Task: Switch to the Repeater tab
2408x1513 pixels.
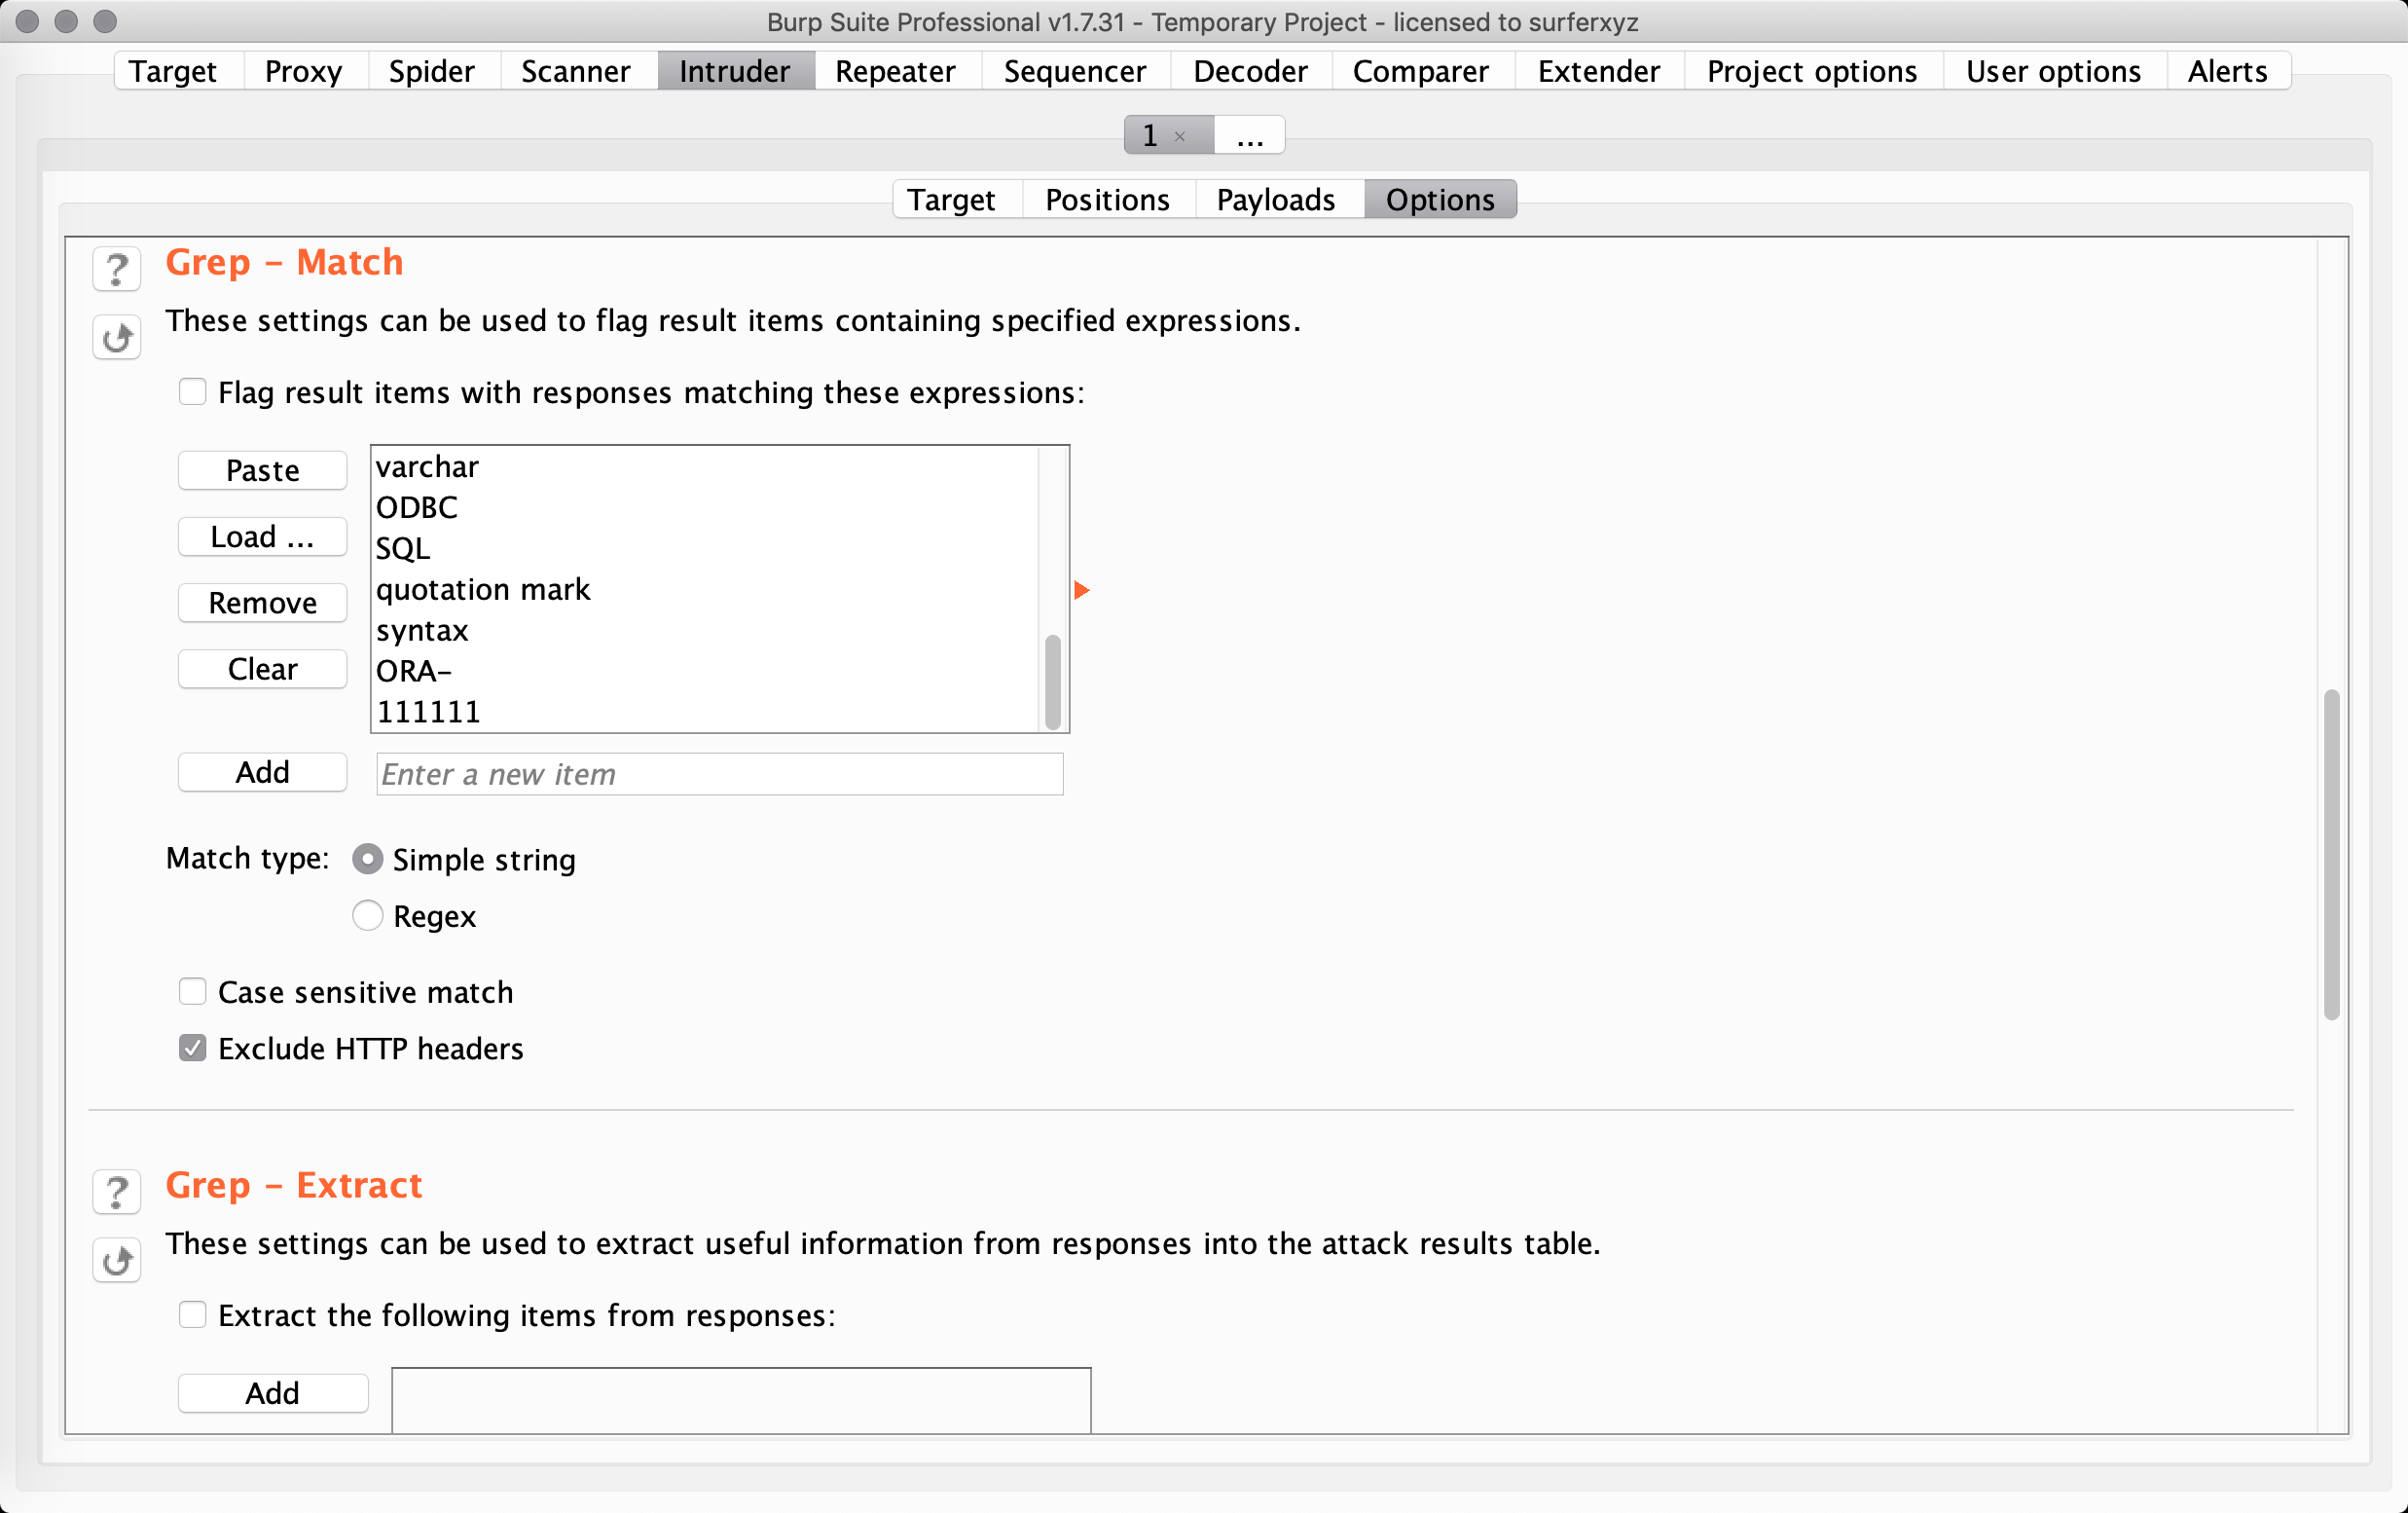Action: click(x=894, y=71)
